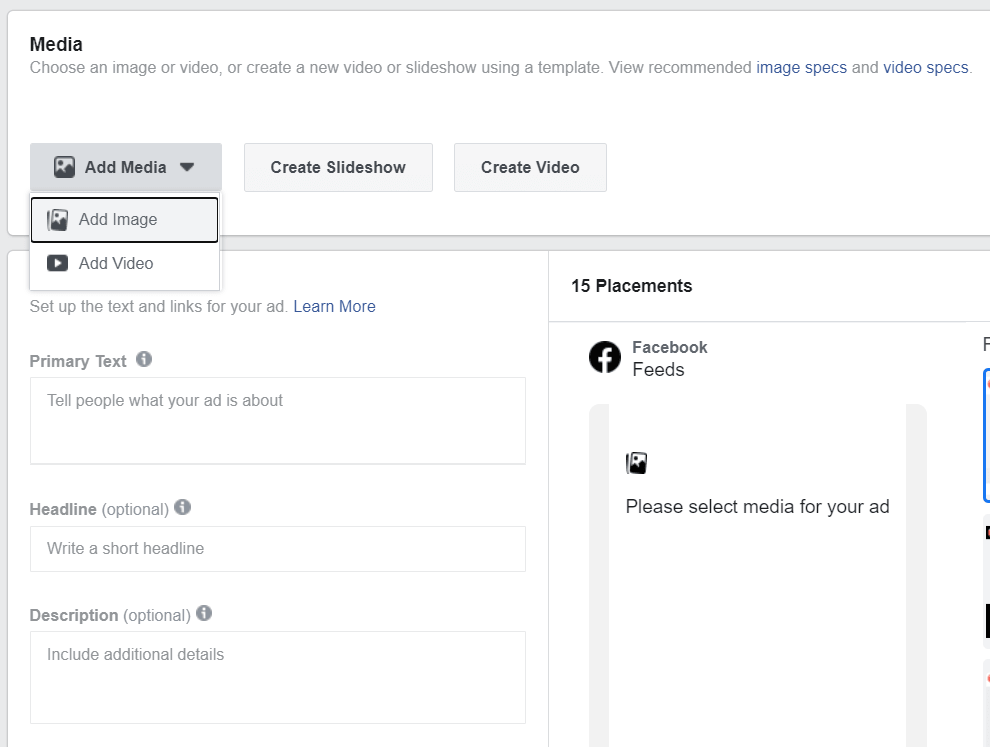Expand the Add Media dropdown arrow

click(x=187, y=168)
